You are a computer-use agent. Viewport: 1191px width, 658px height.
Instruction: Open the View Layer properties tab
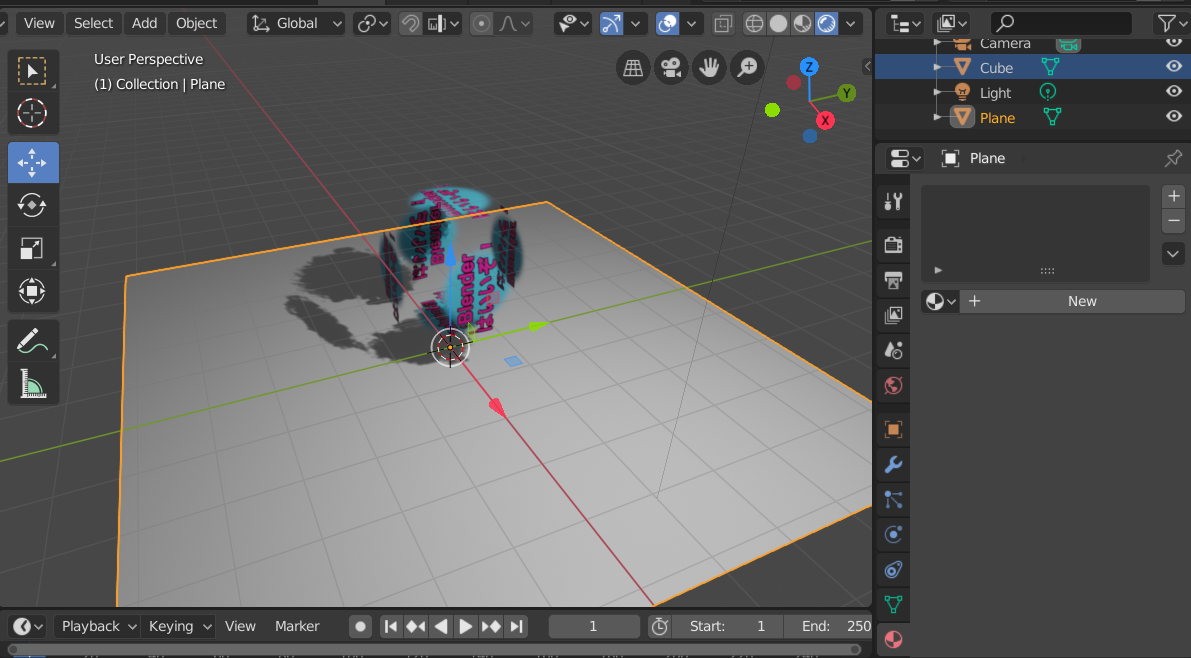point(893,315)
